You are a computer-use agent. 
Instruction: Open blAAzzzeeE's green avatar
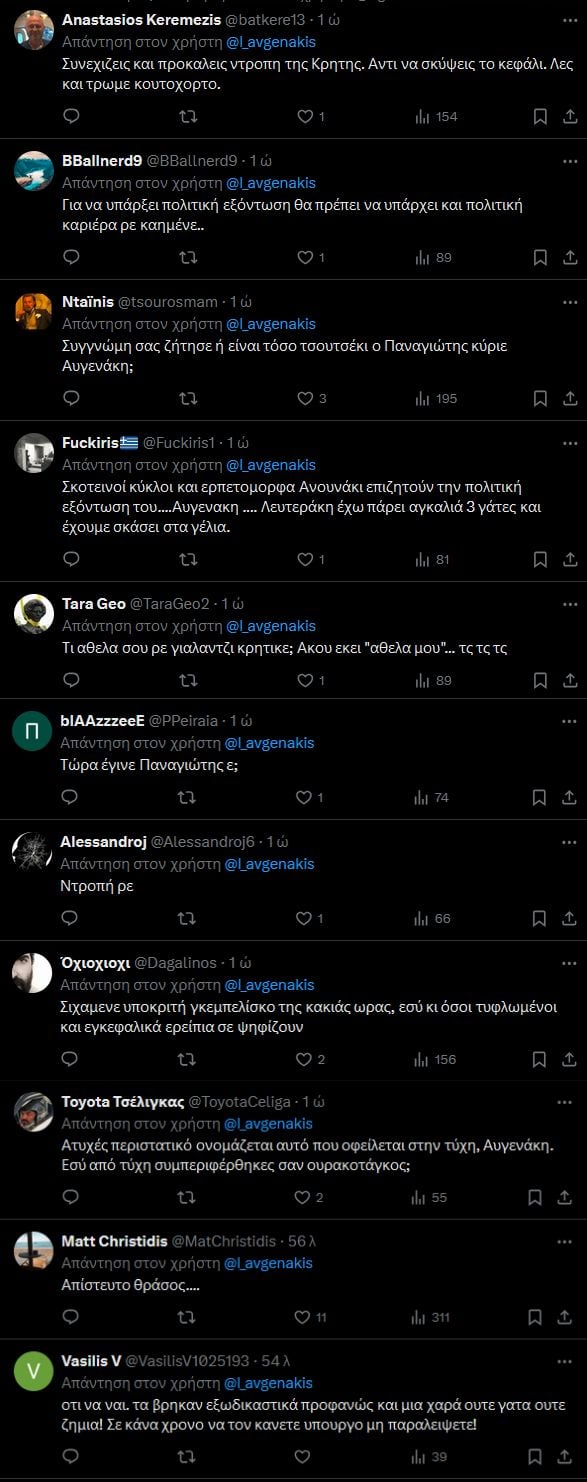click(x=33, y=732)
